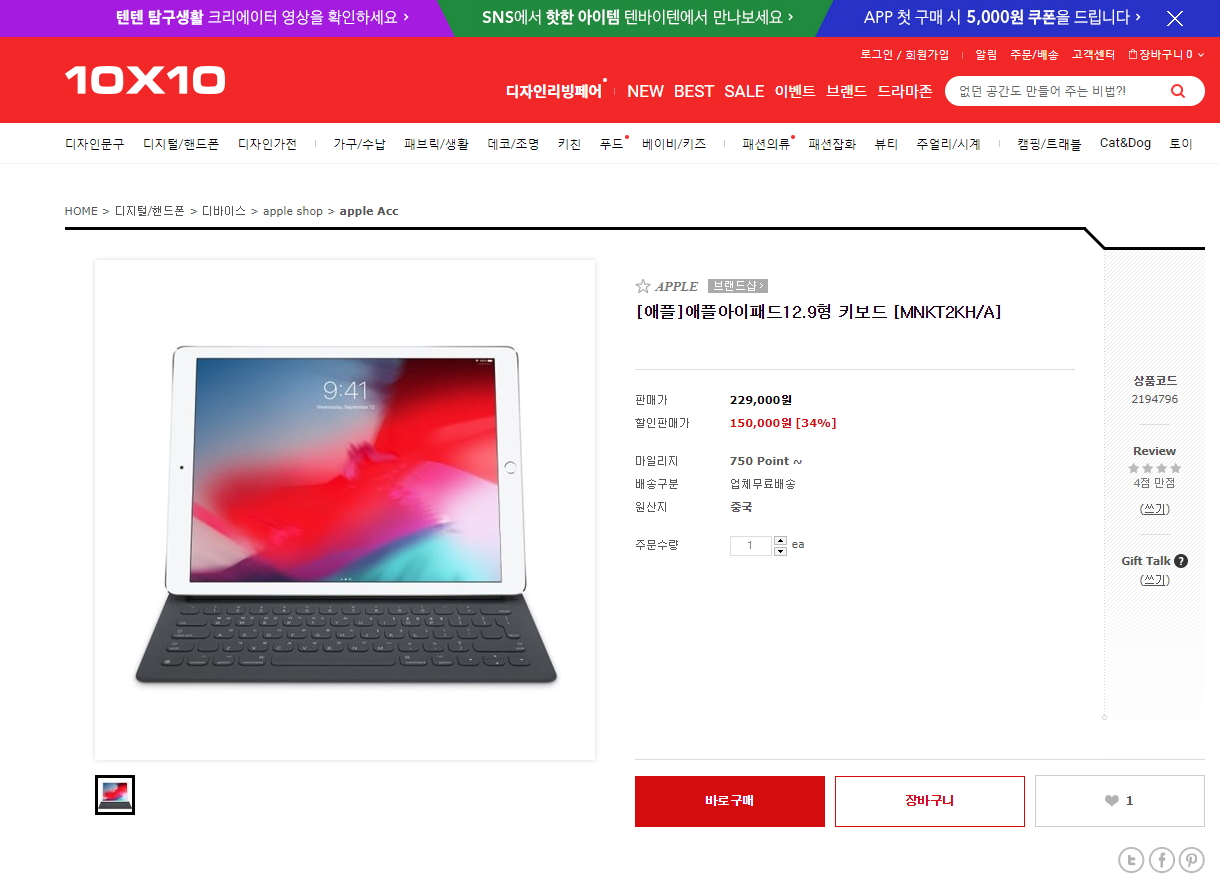
Task: Click the 10X10 logo
Action: tap(145, 80)
